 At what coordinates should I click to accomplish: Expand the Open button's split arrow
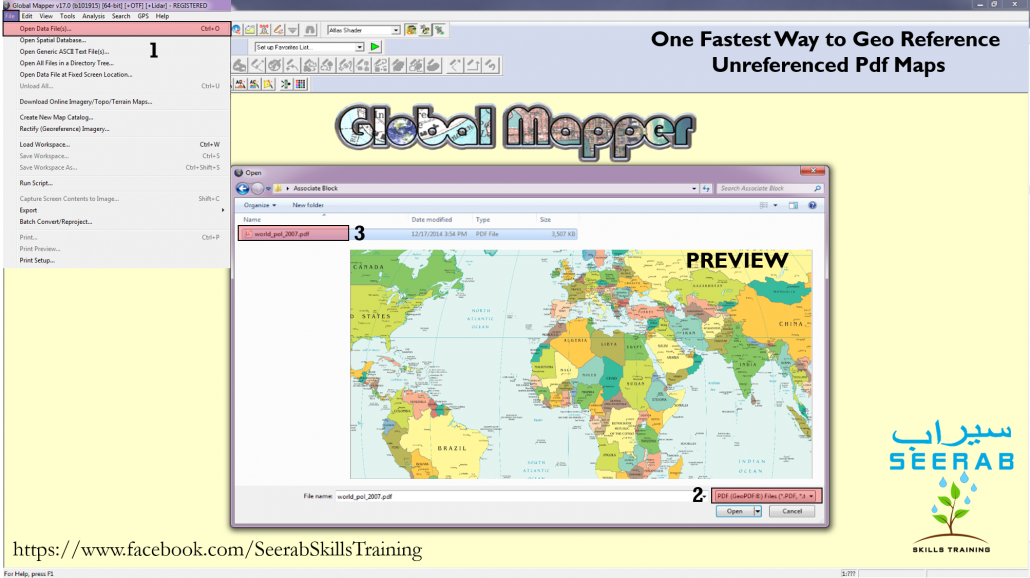[x=757, y=511]
